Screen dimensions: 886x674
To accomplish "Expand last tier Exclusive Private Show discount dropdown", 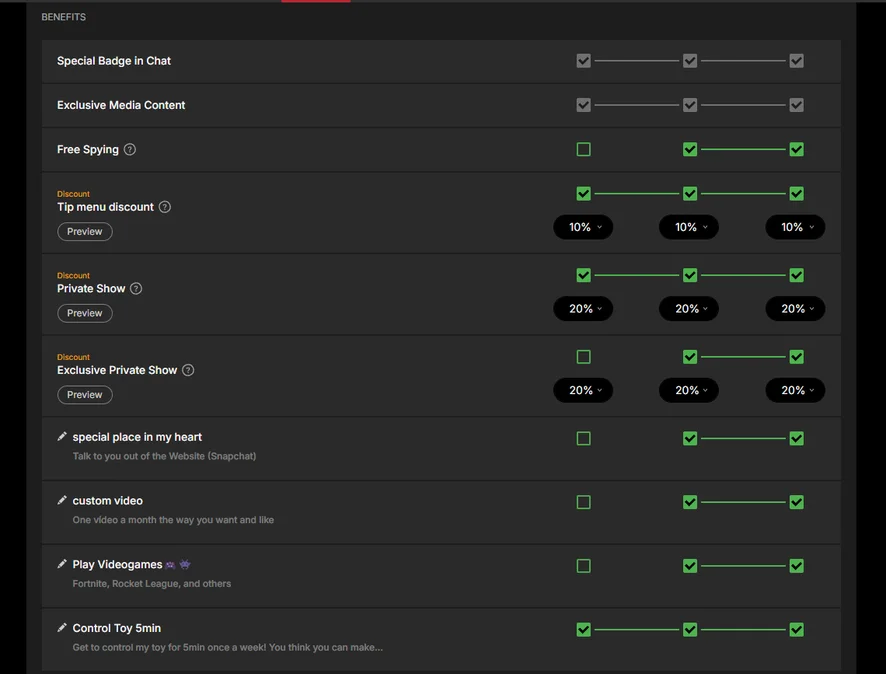I will click(795, 391).
